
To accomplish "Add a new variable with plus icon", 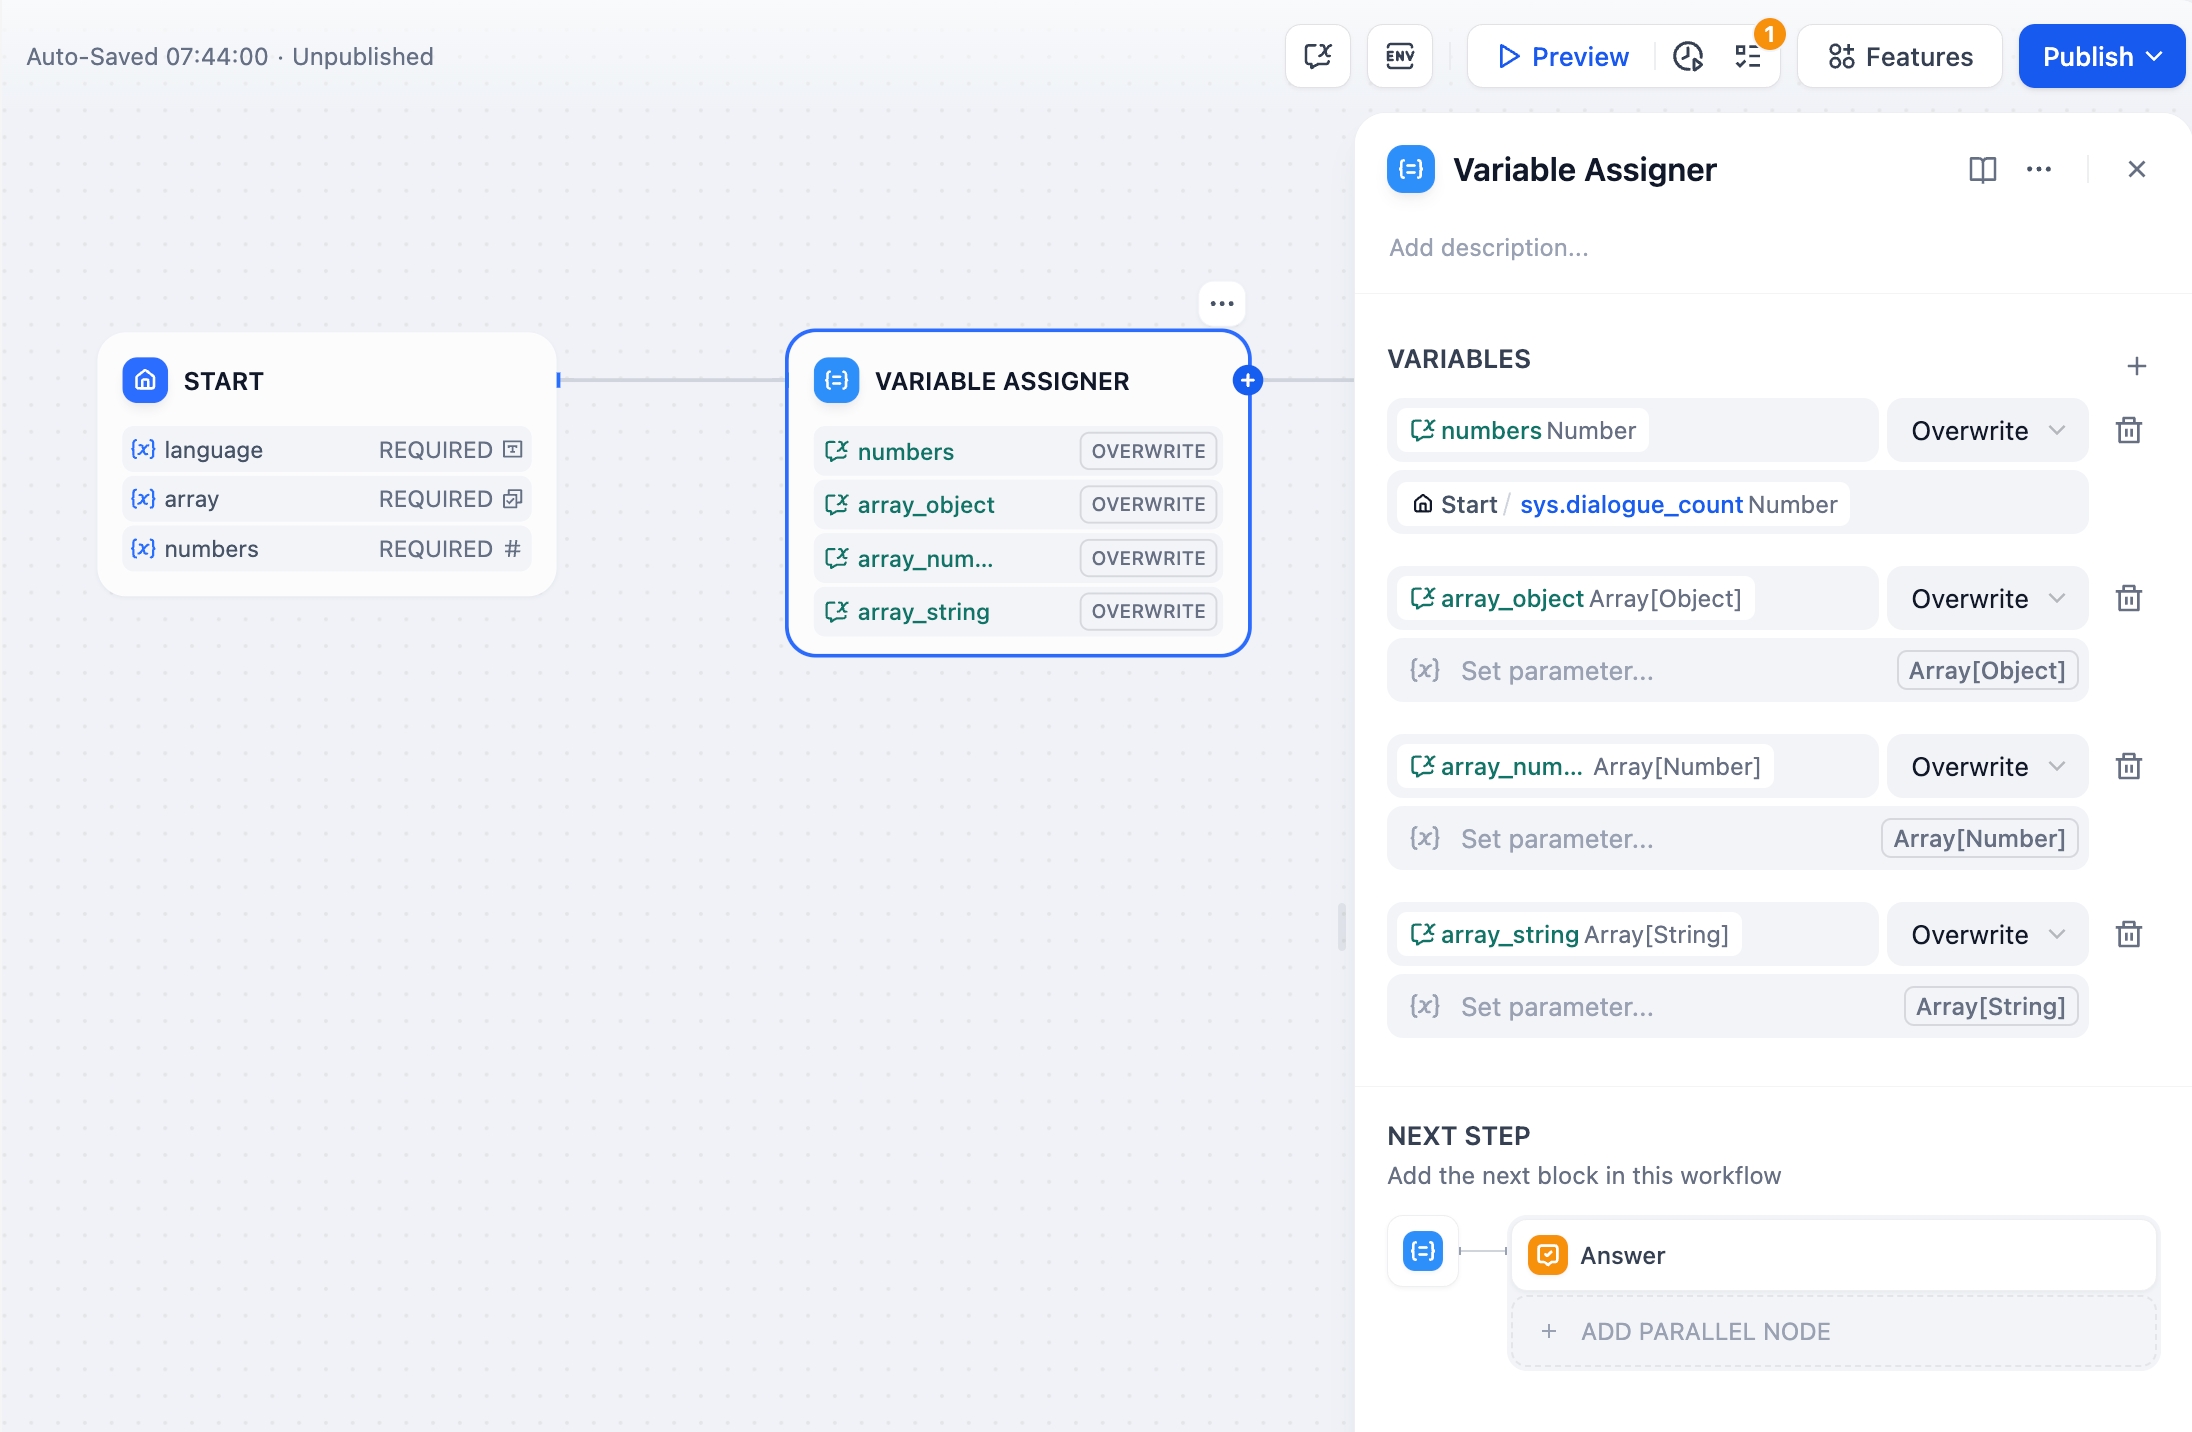I will pos(2136,366).
